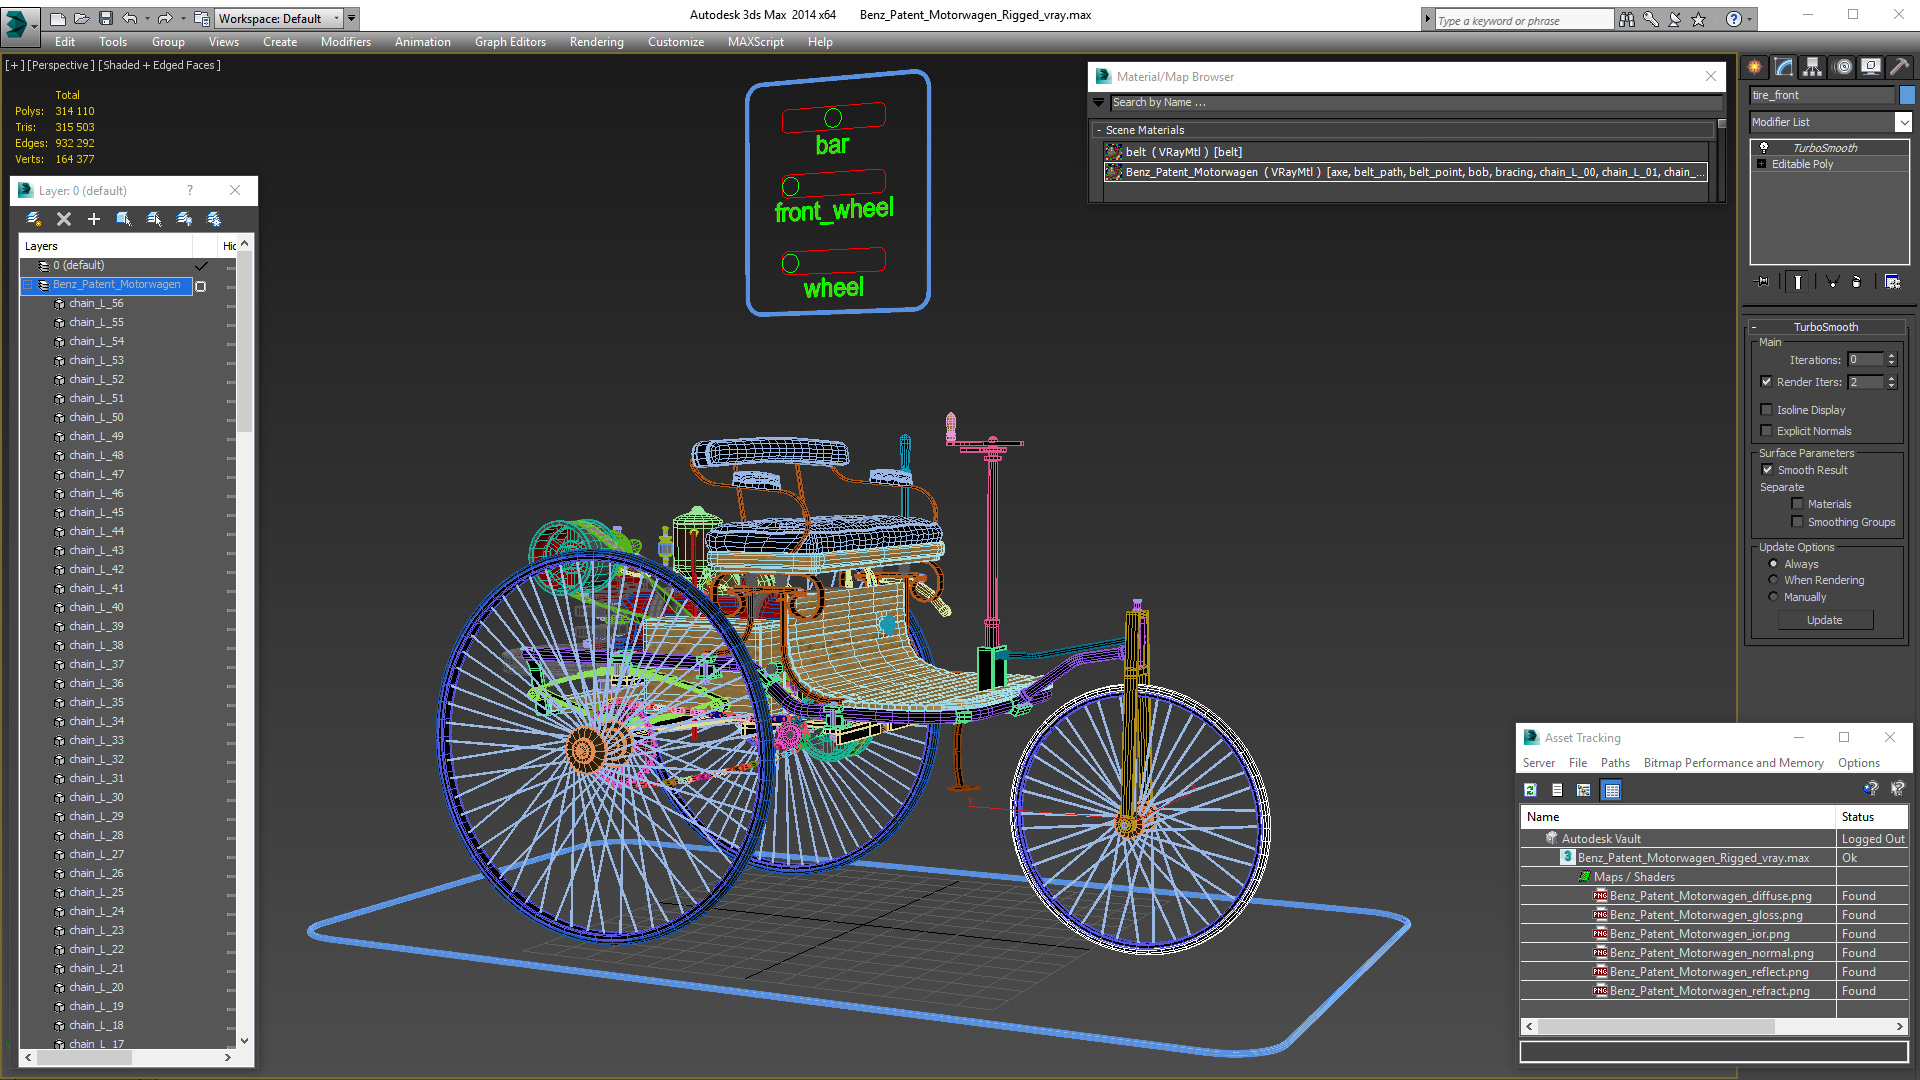Click the binoculars search icon
This screenshot has height=1080, width=1920.
pyautogui.click(x=1627, y=19)
